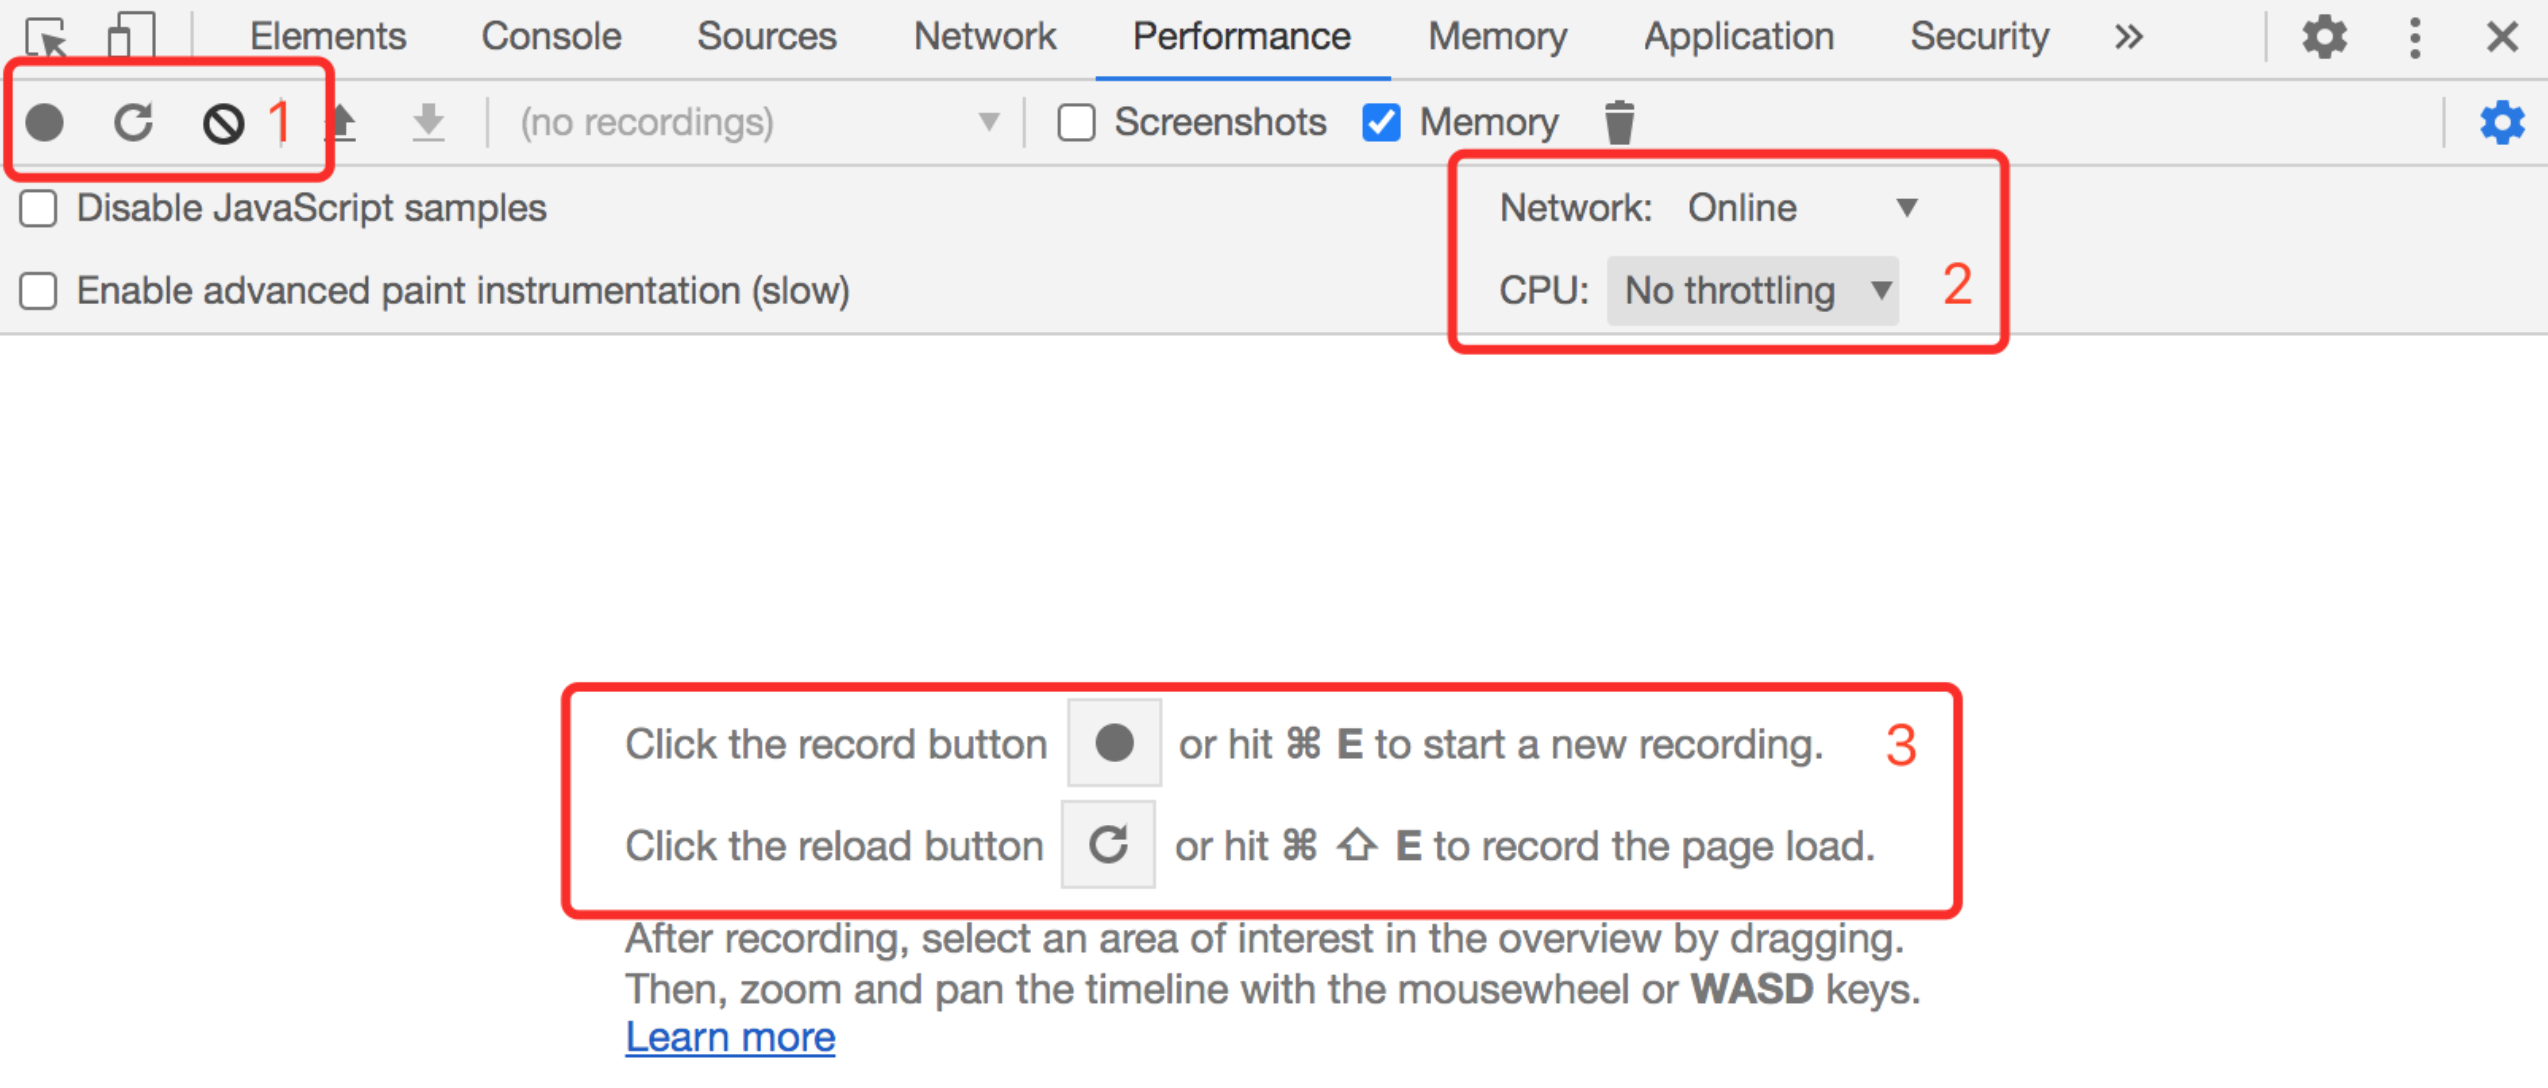Click the reload and profile page icon
Image resolution: width=2548 pixels, height=1088 pixels.
[x=133, y=122]
